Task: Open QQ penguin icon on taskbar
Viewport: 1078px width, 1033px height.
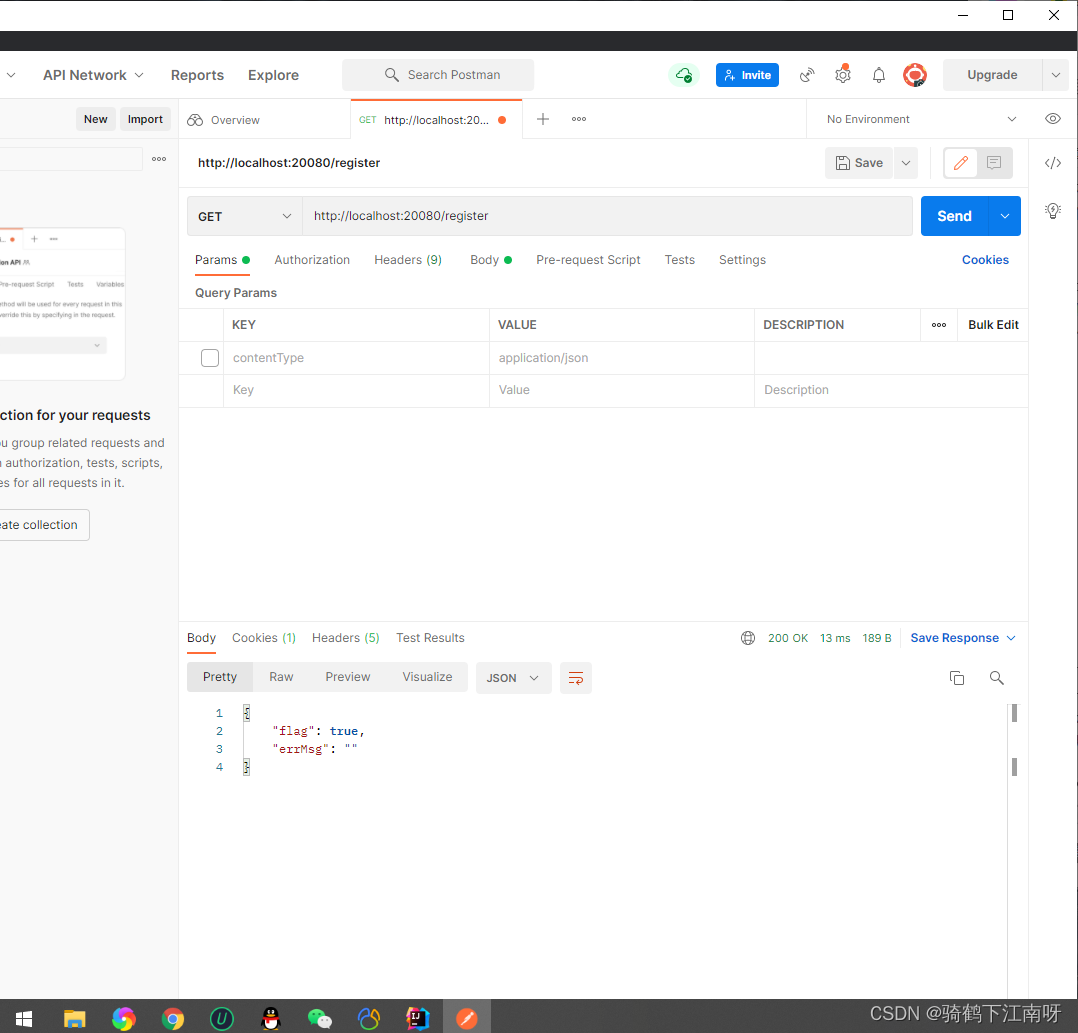Action: pyautogui.click(x=271, y=1019)
